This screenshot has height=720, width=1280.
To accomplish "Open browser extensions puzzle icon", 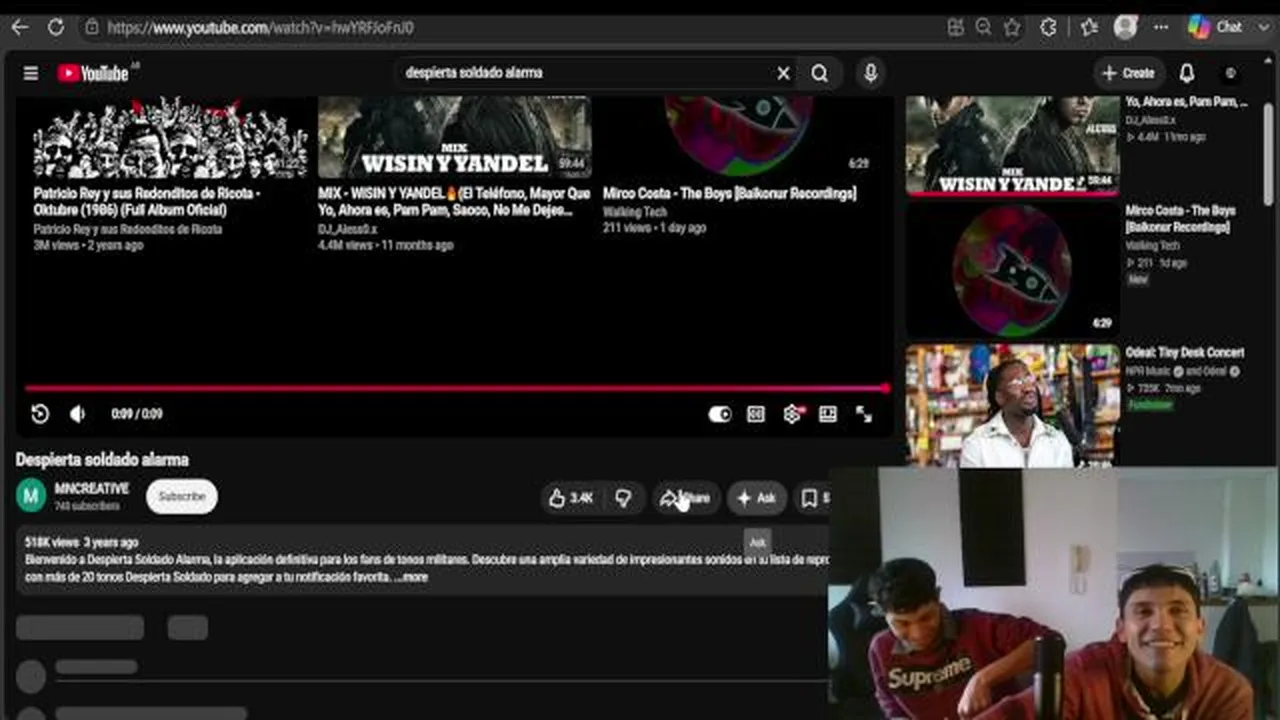I will pyautogui.click(x=1048, y=28).
